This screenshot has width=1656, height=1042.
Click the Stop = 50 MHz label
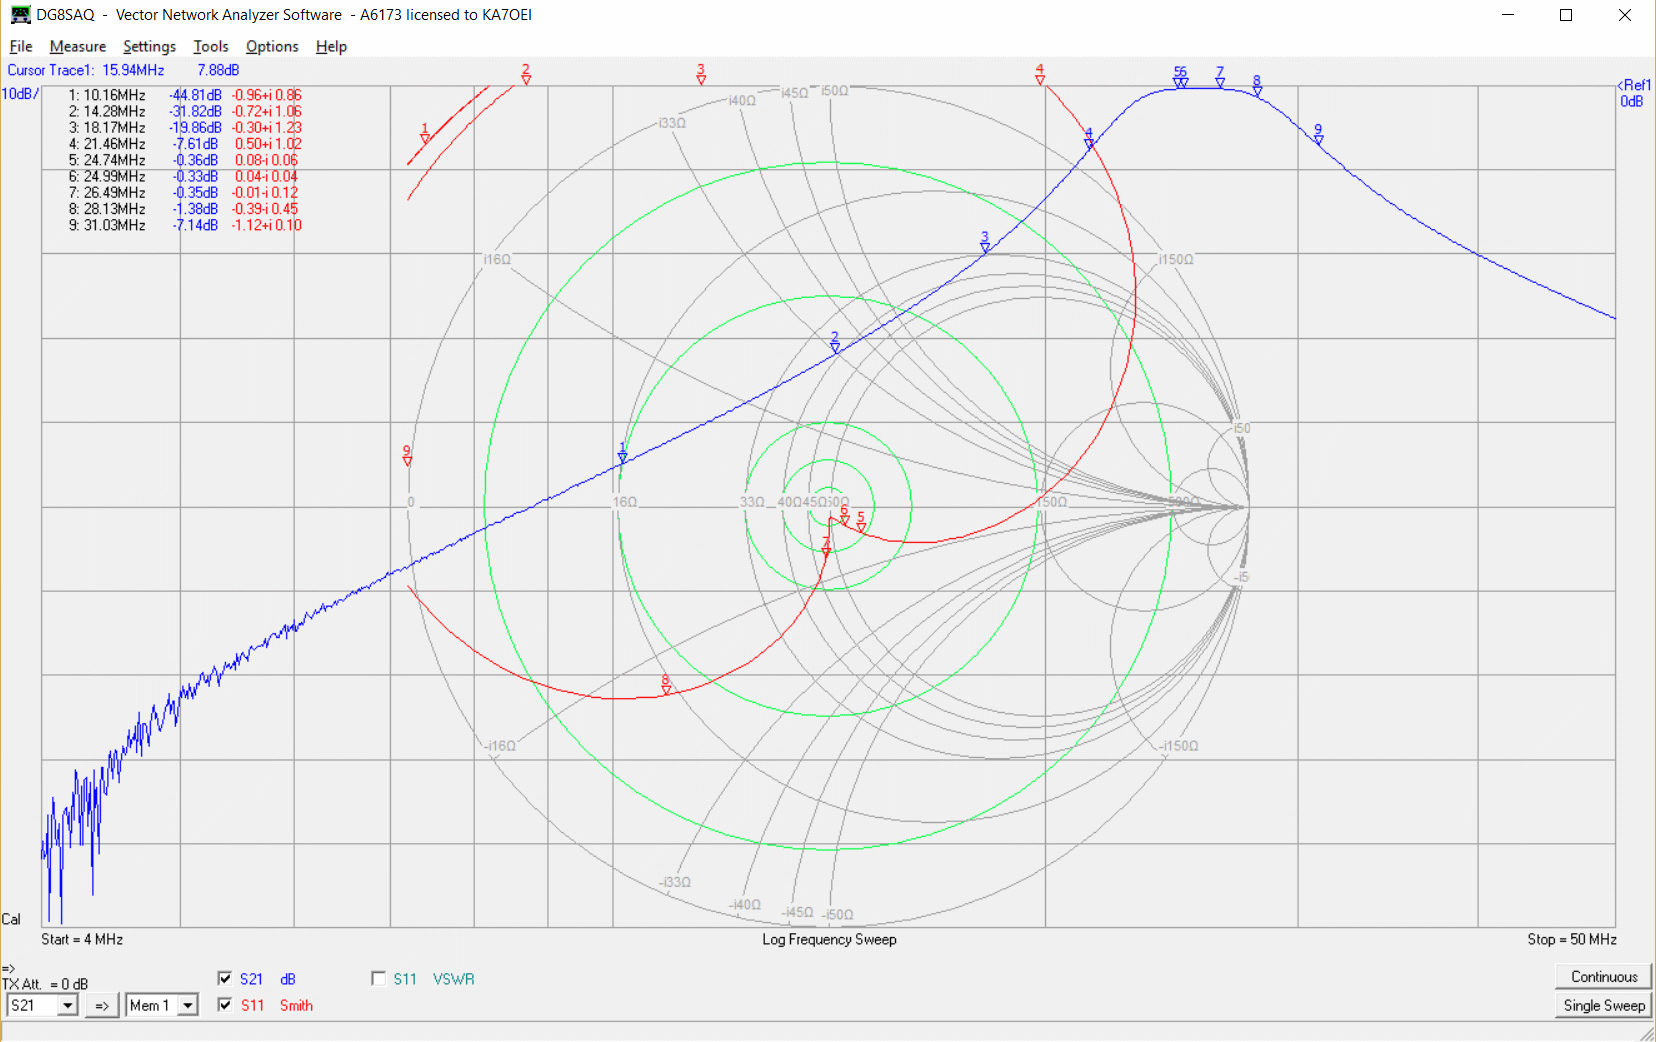pos(1571,939)
